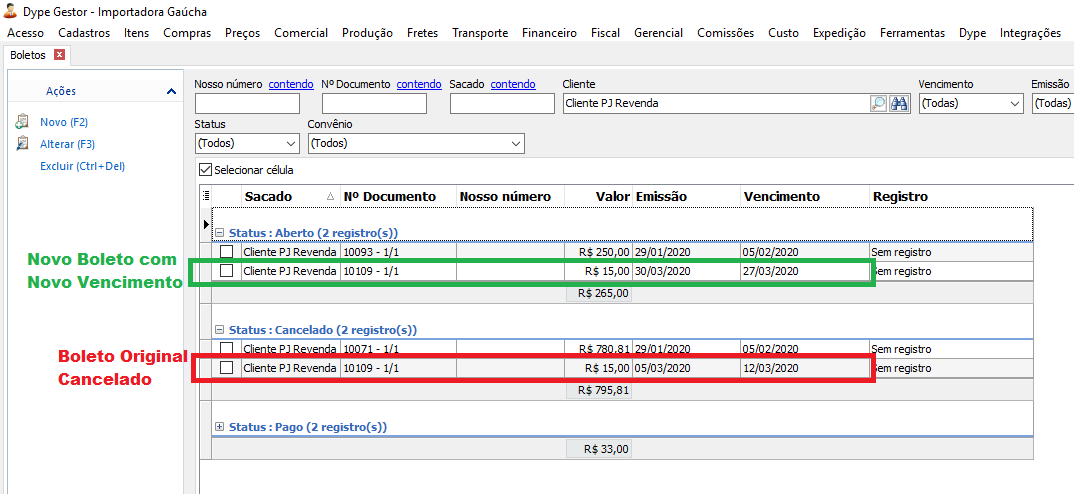Collapse the Status : Cancelado group
This screenshot has width=1074, height=494.
tap(220, 330)
